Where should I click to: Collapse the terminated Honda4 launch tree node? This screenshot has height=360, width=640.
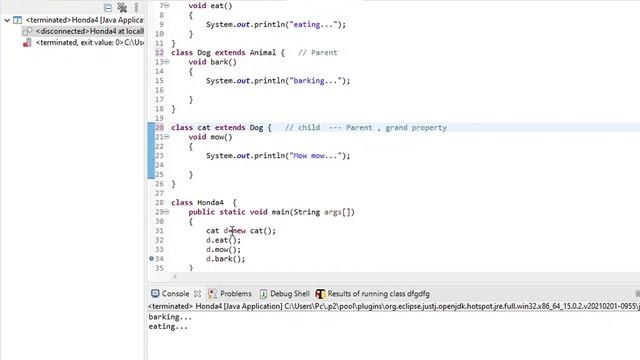pos(7,20)
